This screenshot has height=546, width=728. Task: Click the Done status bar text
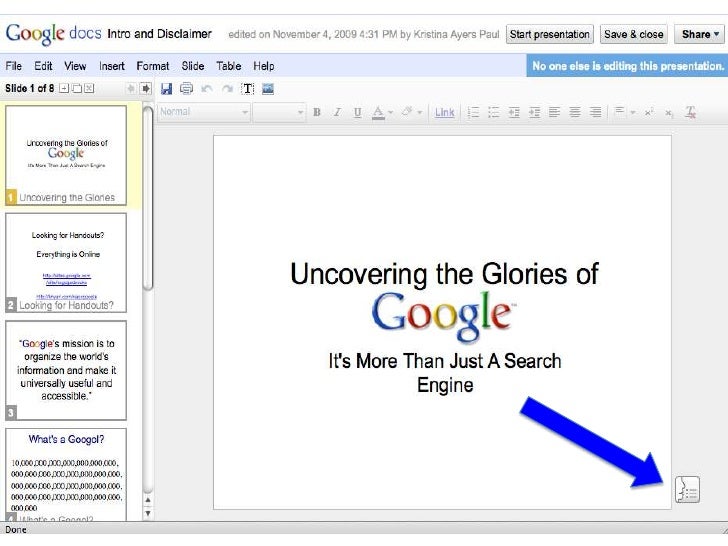coord(16,530)
